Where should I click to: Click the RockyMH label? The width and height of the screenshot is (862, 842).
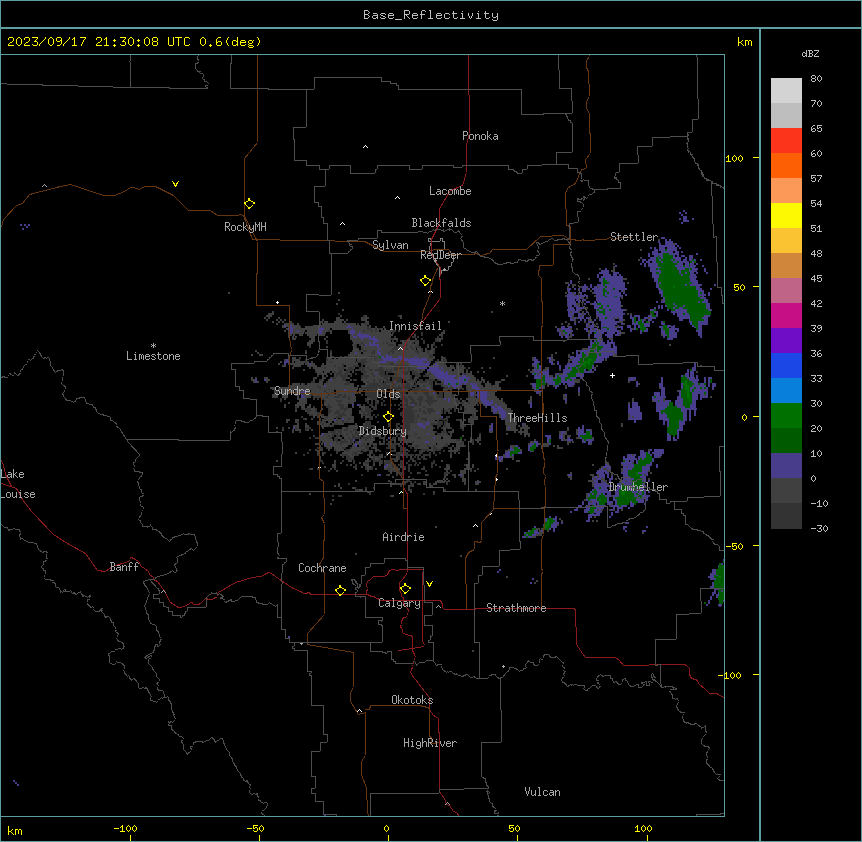click(x=245, y=227)
